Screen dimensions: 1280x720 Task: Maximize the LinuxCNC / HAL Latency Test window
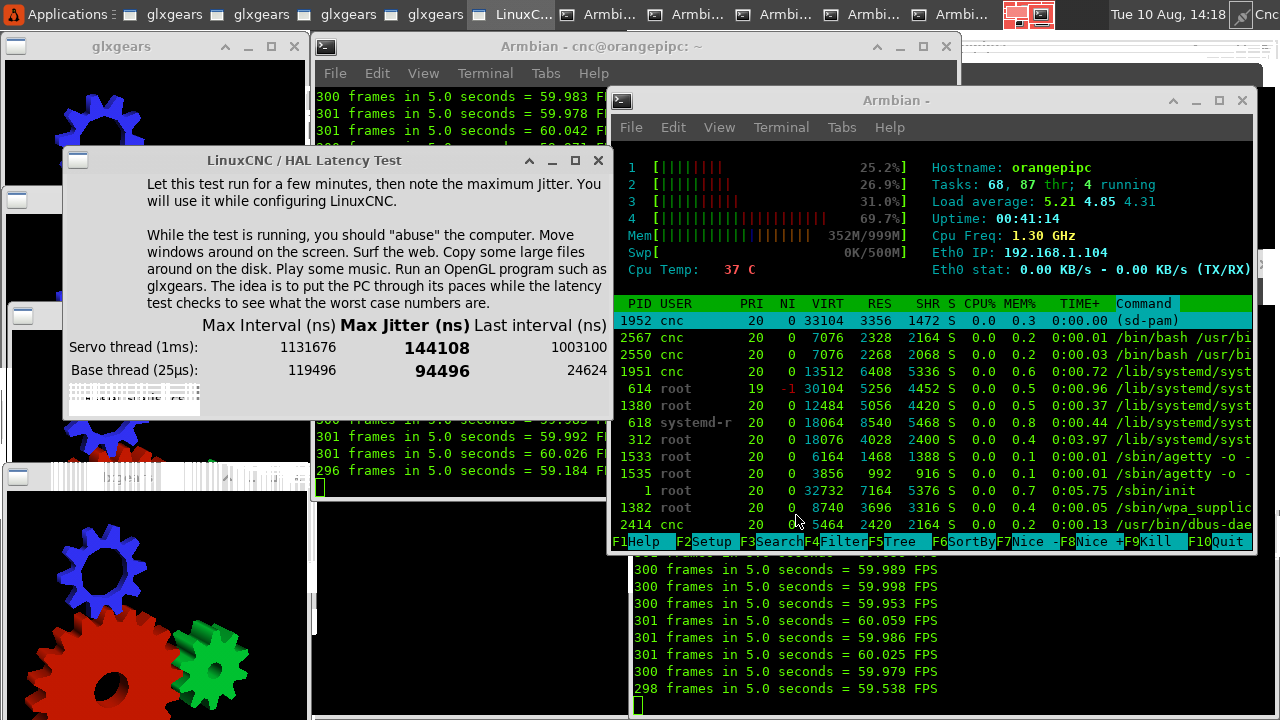pos(575,161)
